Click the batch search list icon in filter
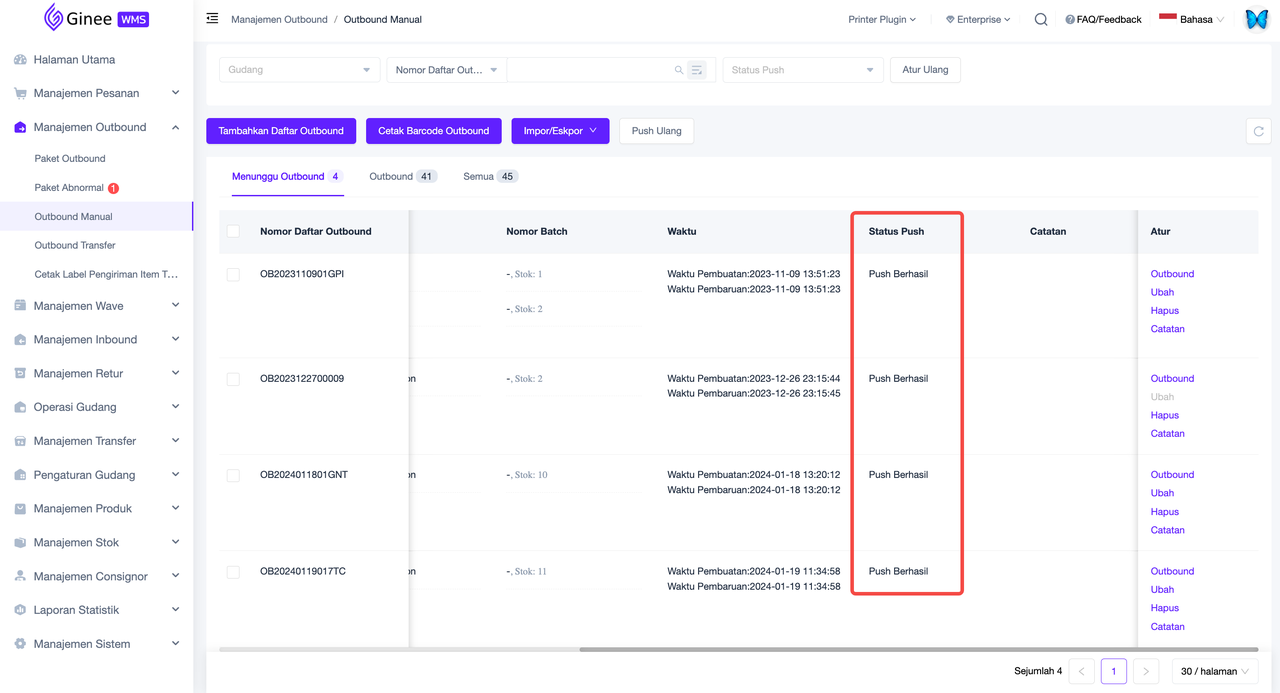 coord(697,70)
